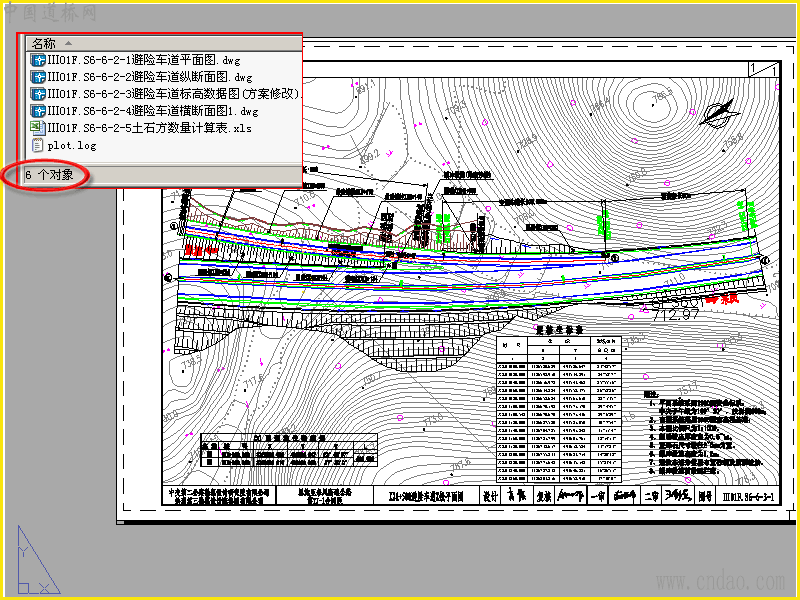Select the 避险车道平面图.dwg file icon

click(38, 60)
